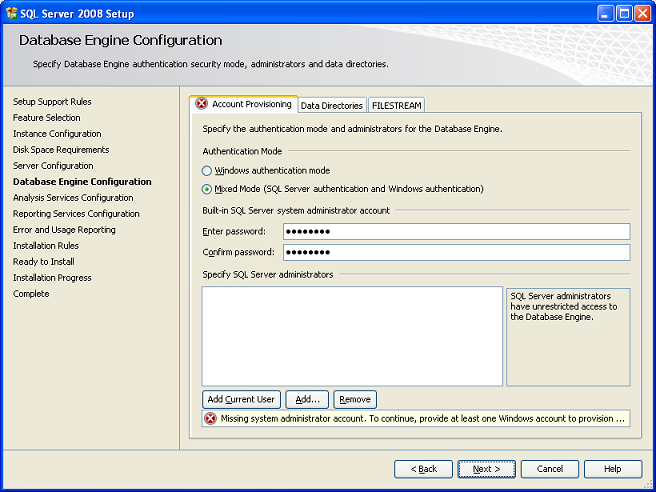Click the error icon beside Missing system administrator message
Viewport: 656px width, 492px height.
210,418
